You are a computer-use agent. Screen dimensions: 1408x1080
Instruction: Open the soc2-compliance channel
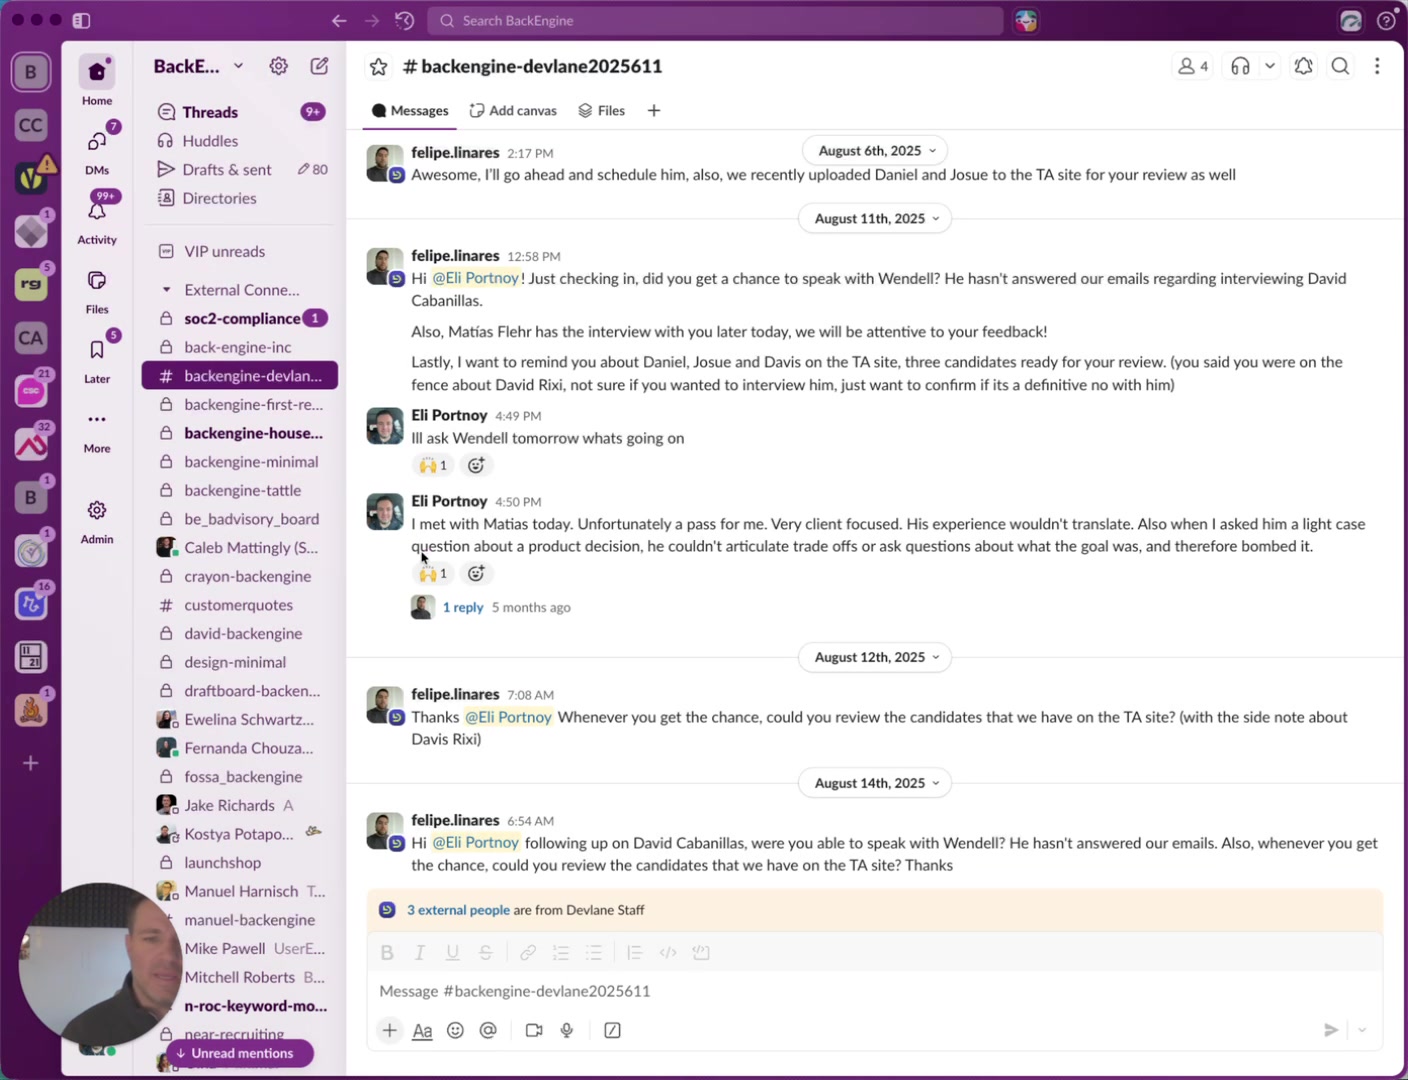242,318
